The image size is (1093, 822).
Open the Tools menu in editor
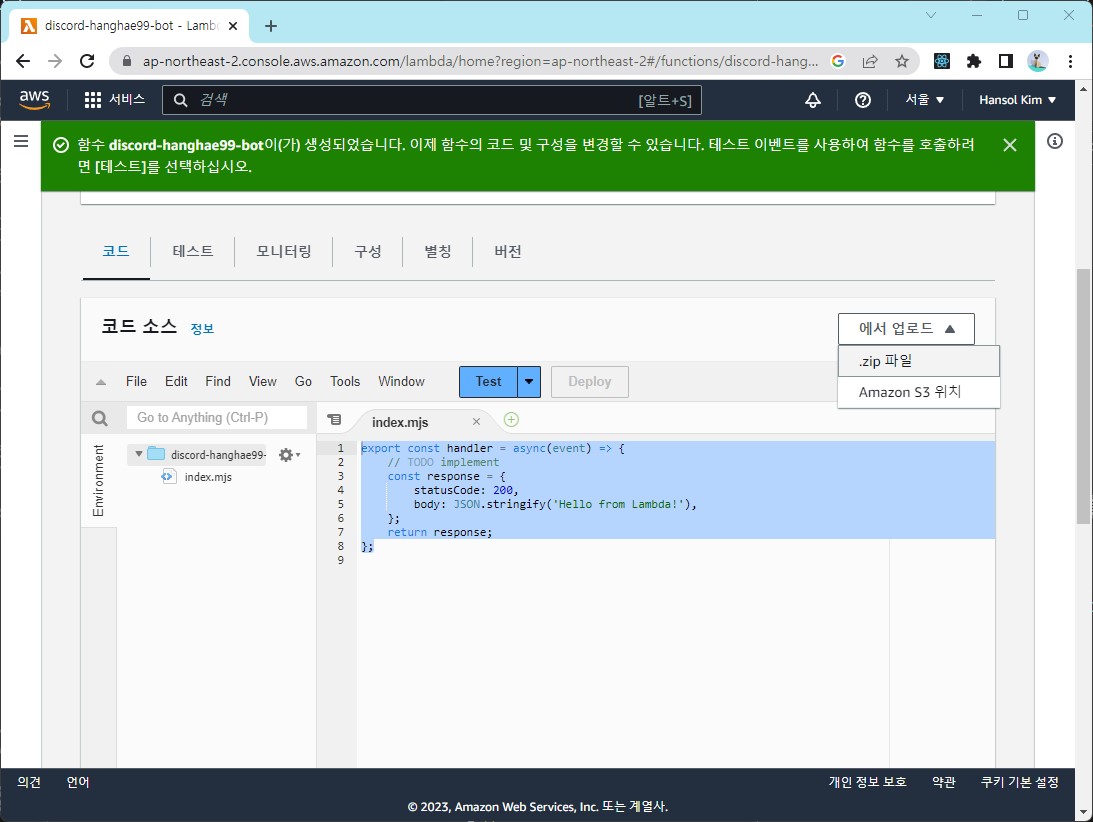tap(345, 381)
